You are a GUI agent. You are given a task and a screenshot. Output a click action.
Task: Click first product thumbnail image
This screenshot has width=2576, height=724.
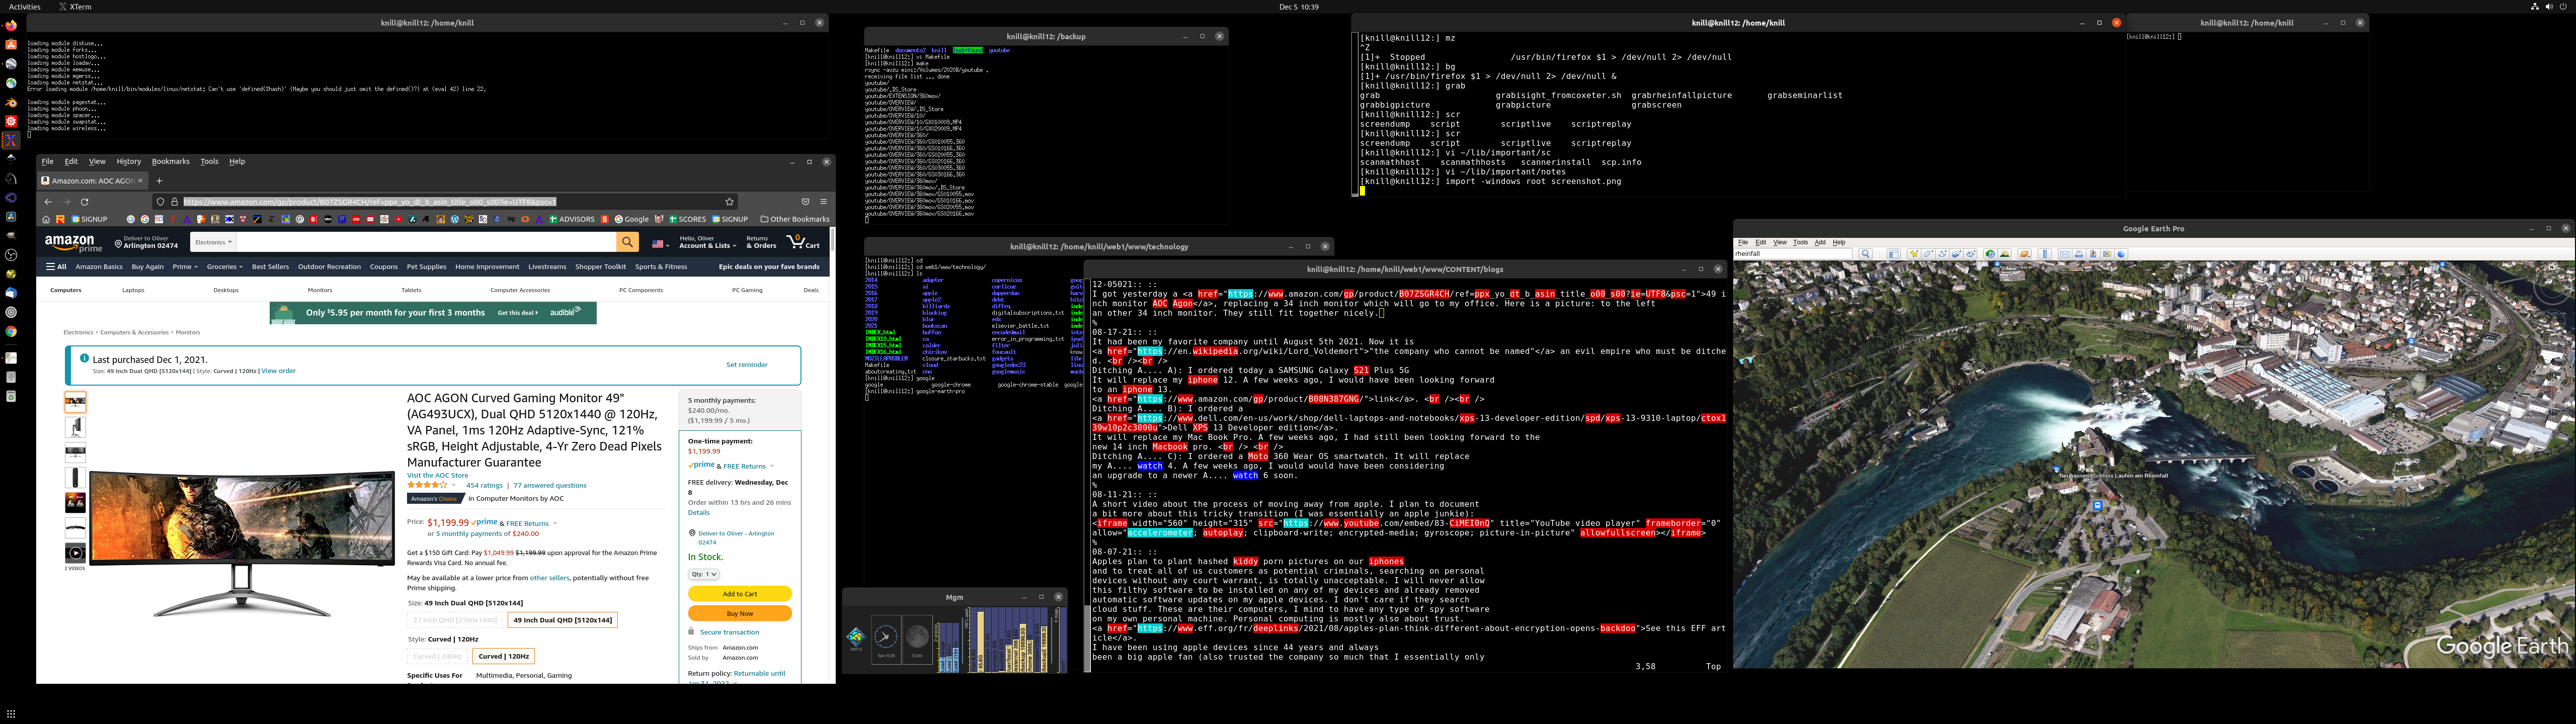coord(75,402)
